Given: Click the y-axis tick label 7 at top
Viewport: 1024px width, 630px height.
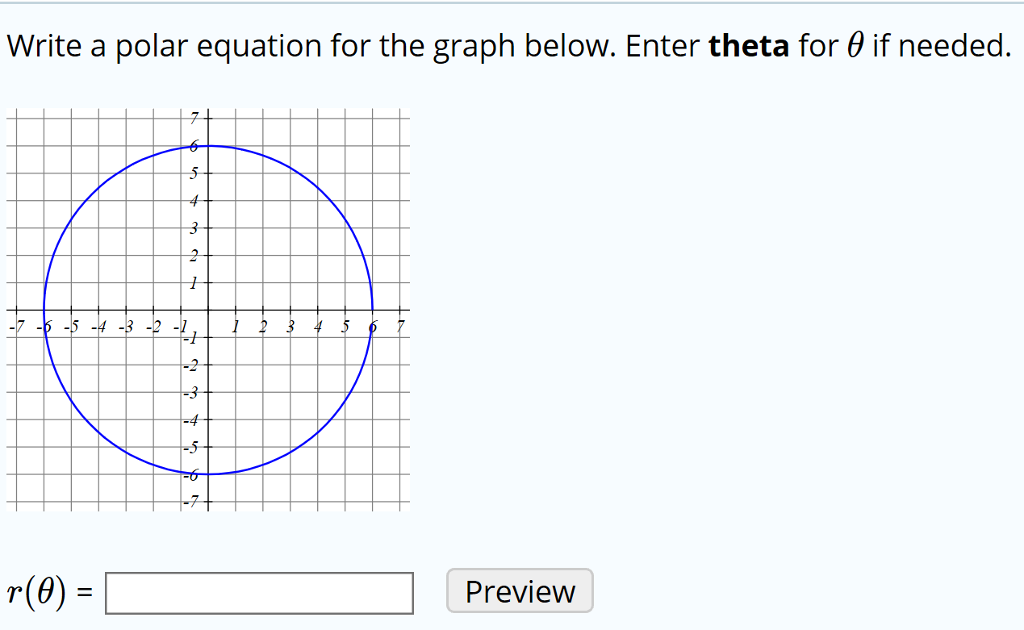Looking at the screenshot, I should pyautogui.click(x=194, y=120).
